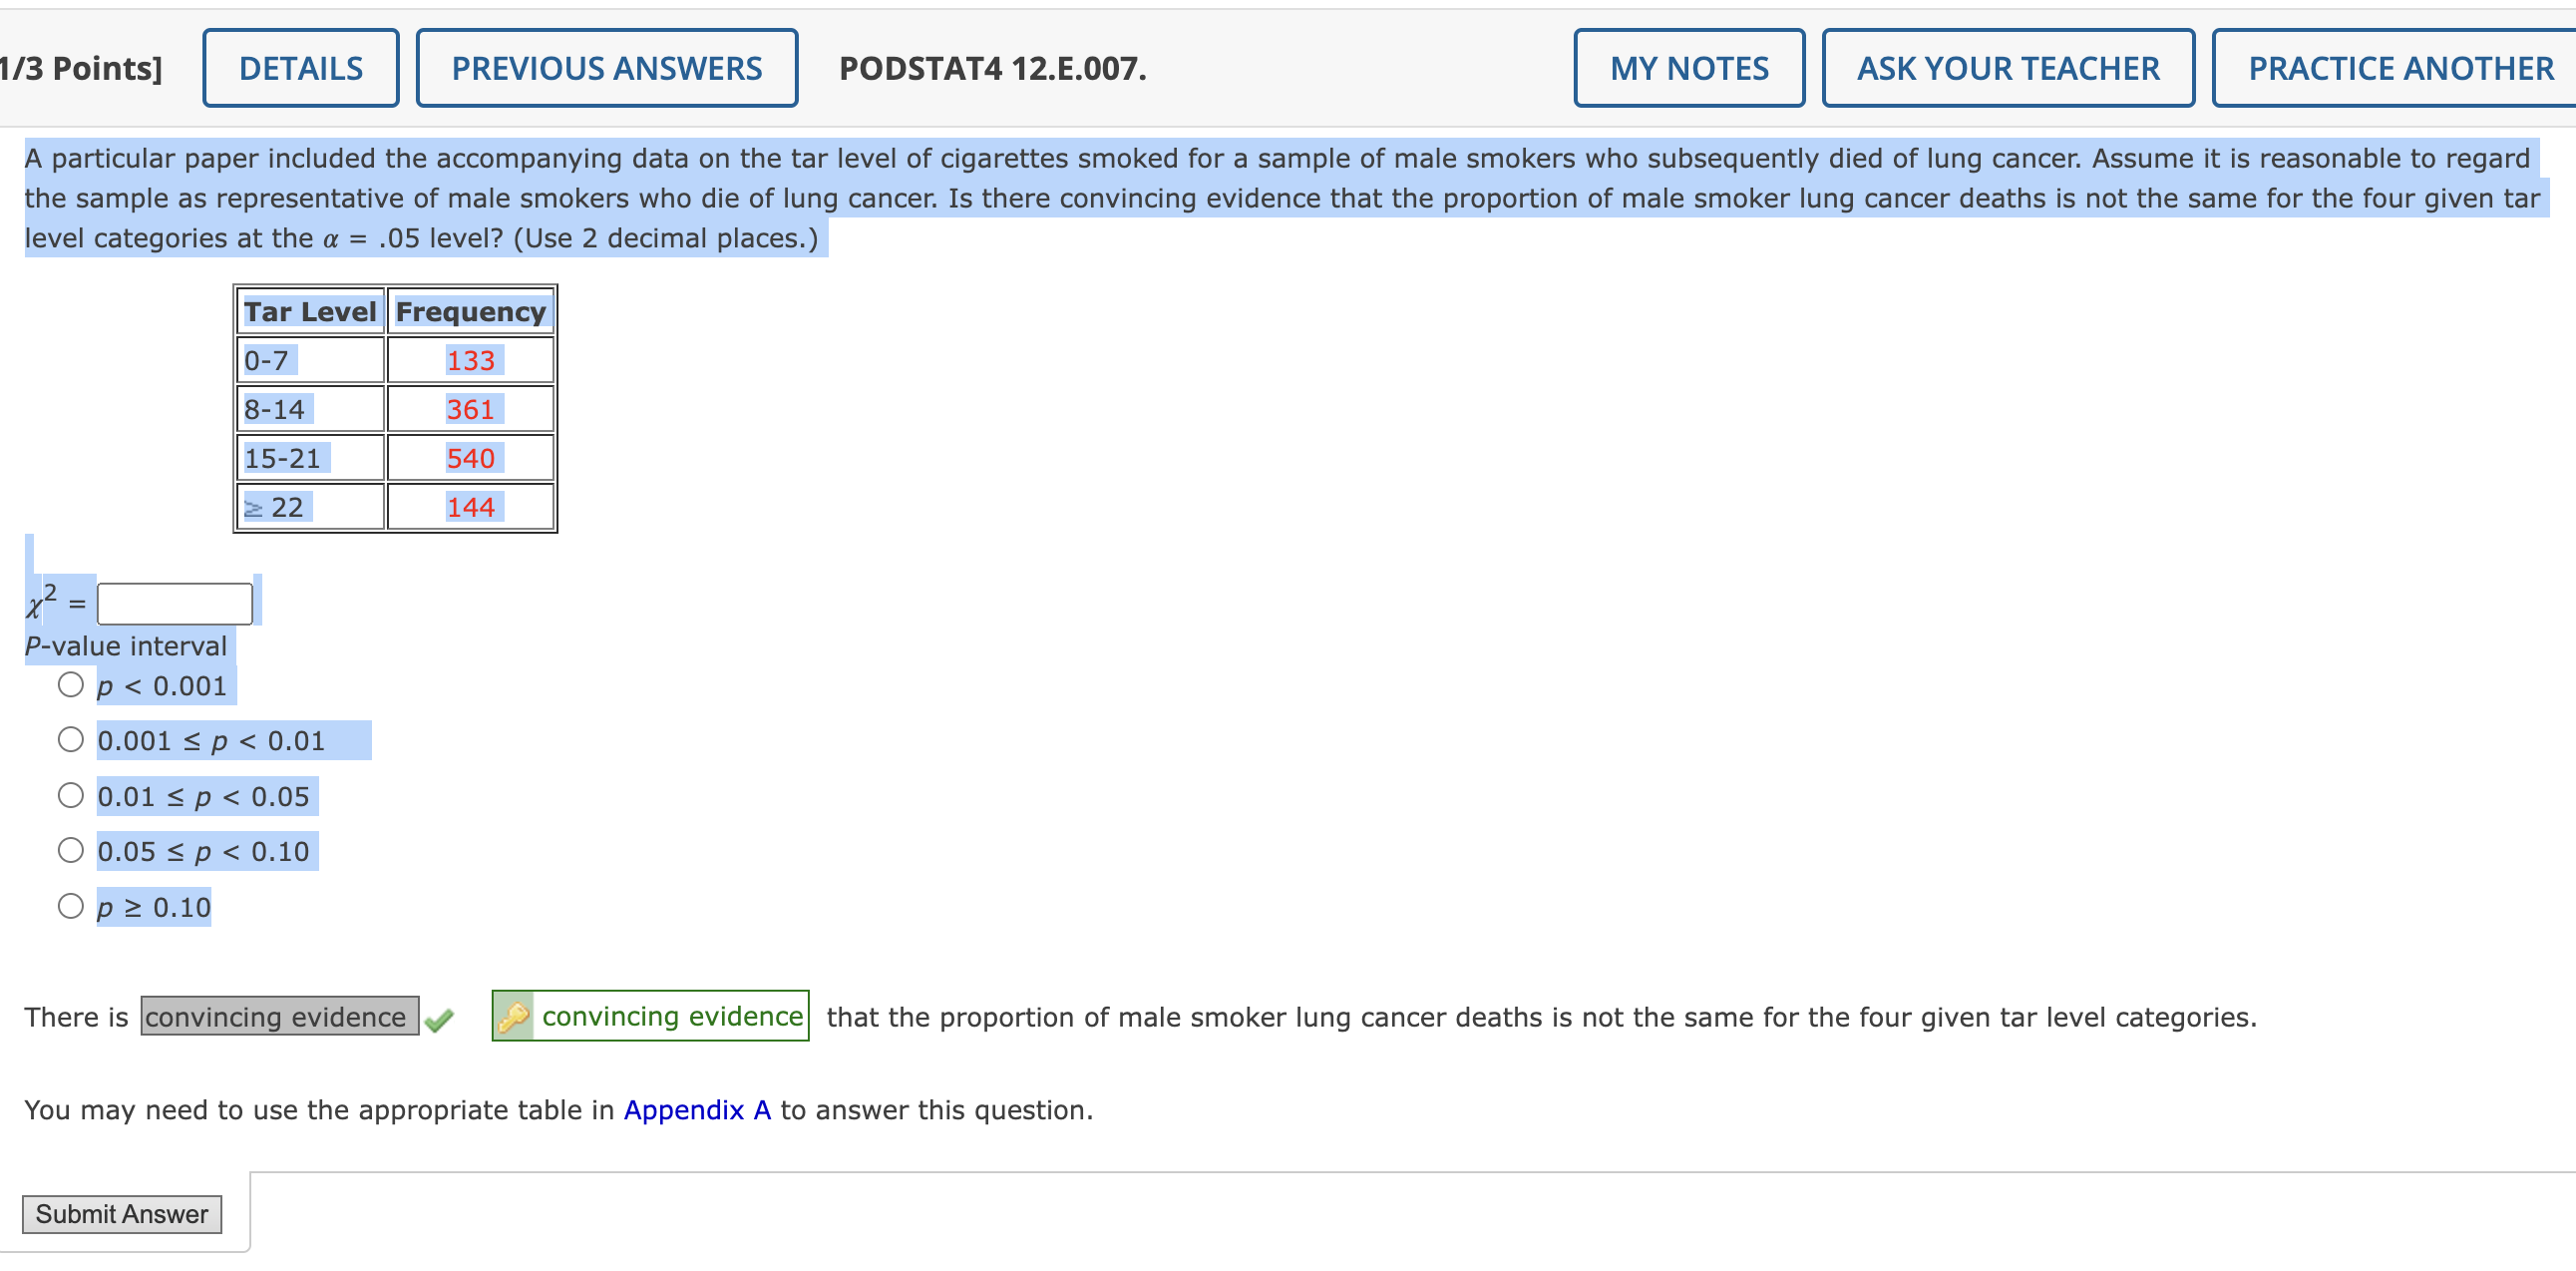Image resolution: width=2576 pixels, height=1271 pixels.
Task: Click the PODSTAT4 12.E.007 question label
Action: coord(991,67)
